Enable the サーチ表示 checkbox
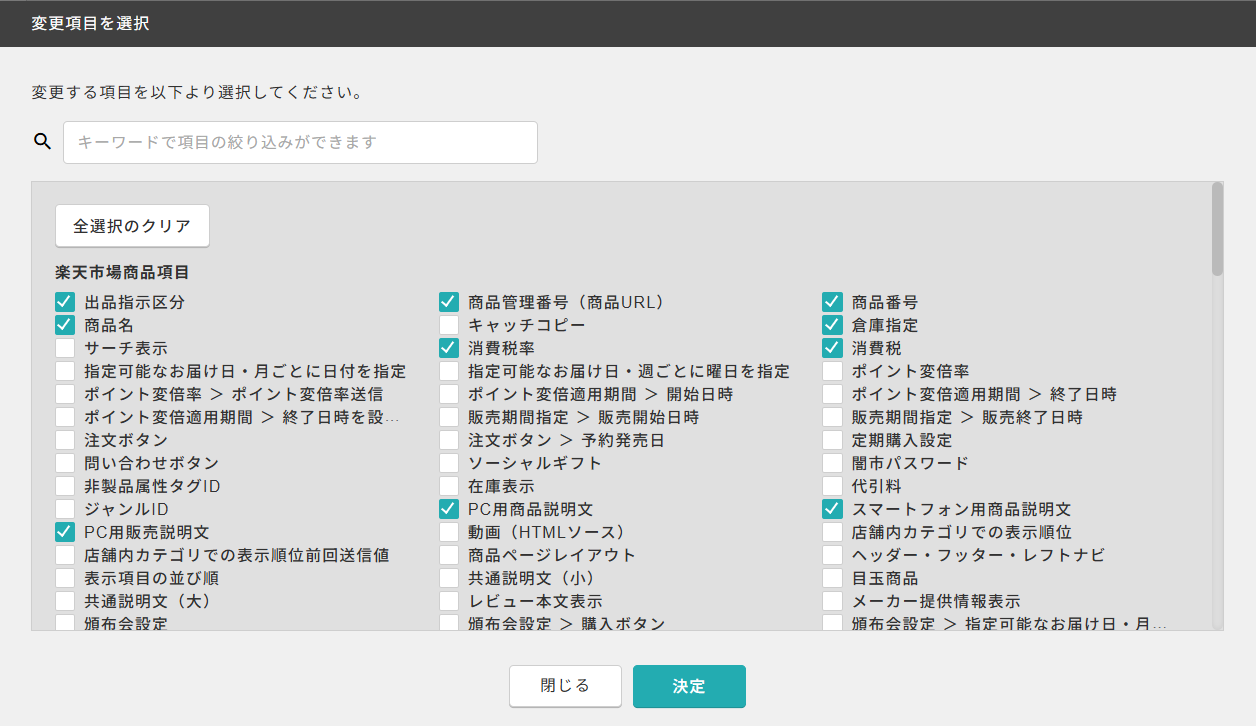This screenshot has height=726, width=1256. [65, 348]
